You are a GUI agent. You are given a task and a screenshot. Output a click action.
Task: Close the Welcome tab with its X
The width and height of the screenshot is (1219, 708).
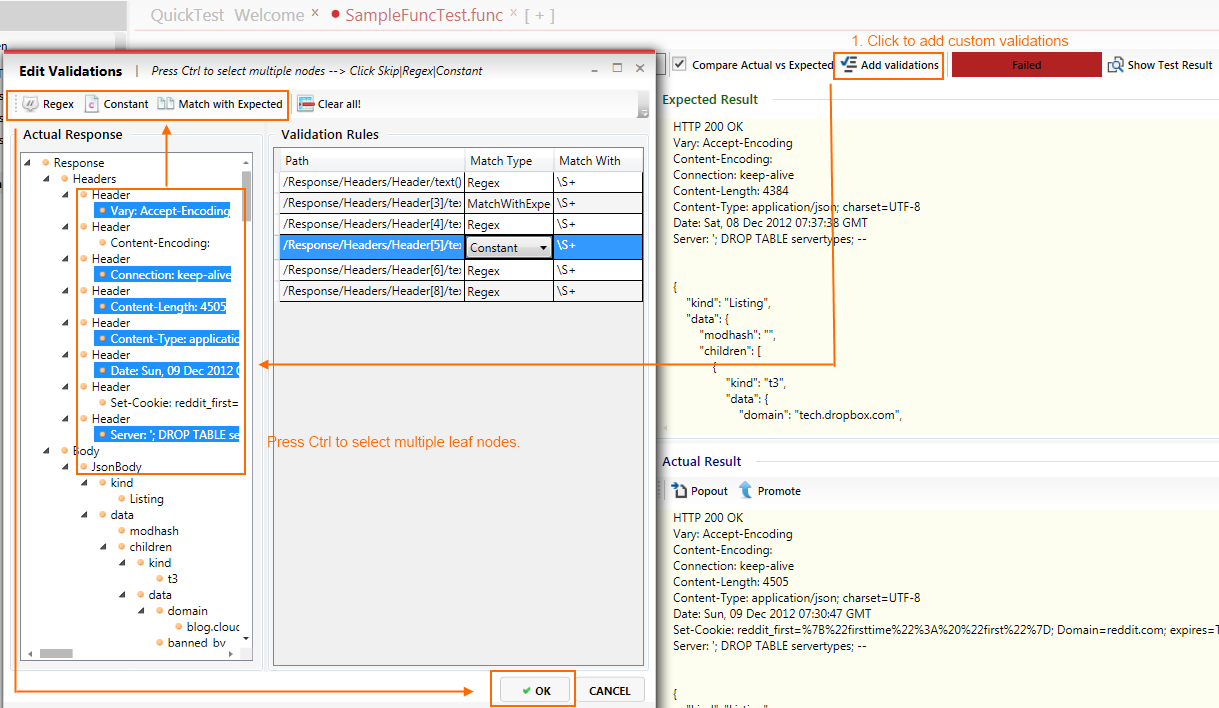[x=315, y=14]
